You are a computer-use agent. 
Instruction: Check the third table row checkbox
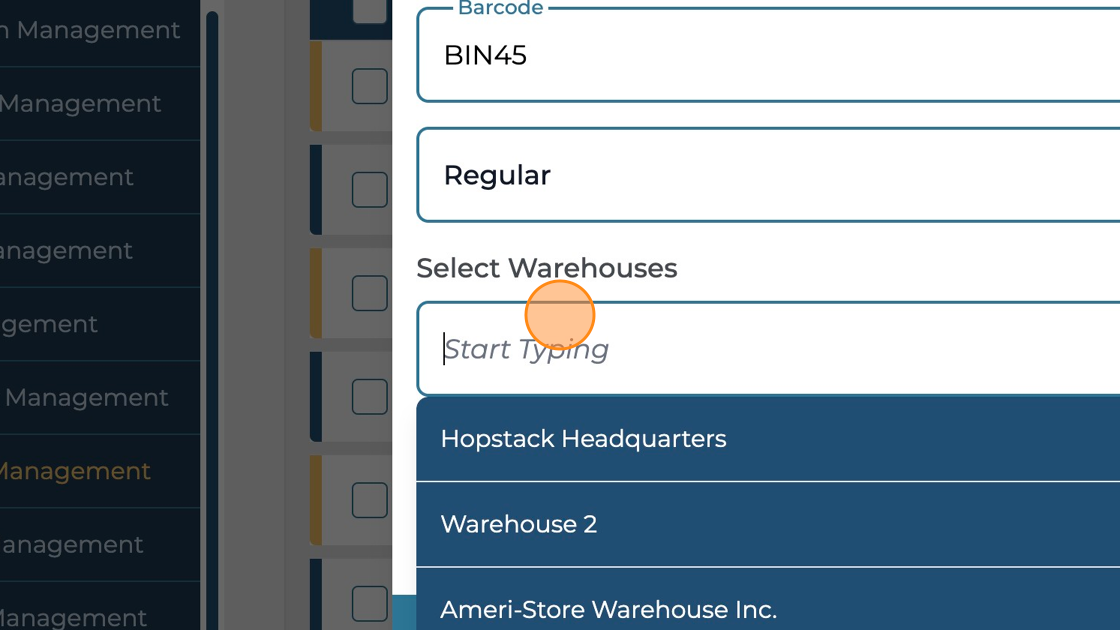click(369, 293)
